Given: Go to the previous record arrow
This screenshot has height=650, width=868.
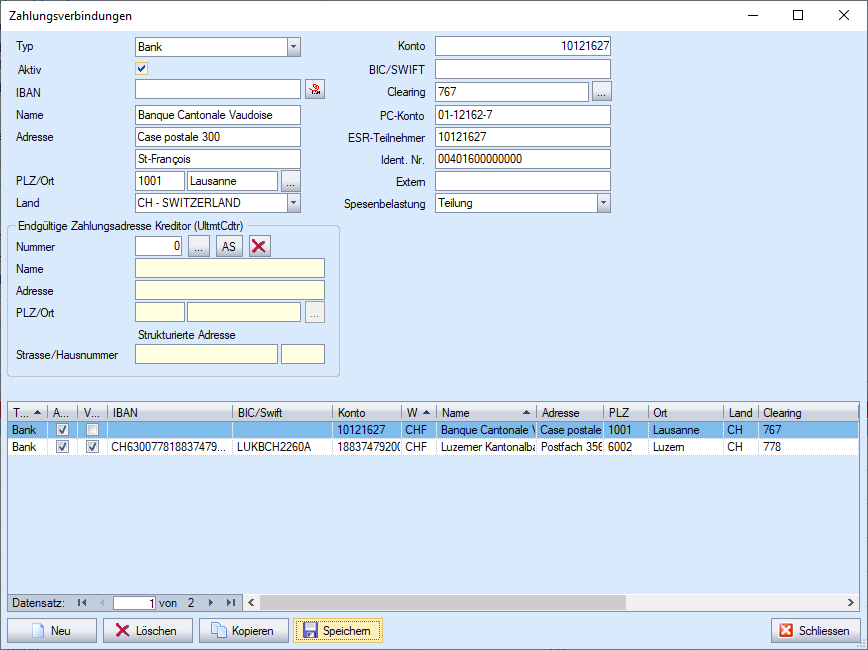Looking at the screenshot, I should pos(102,603).
